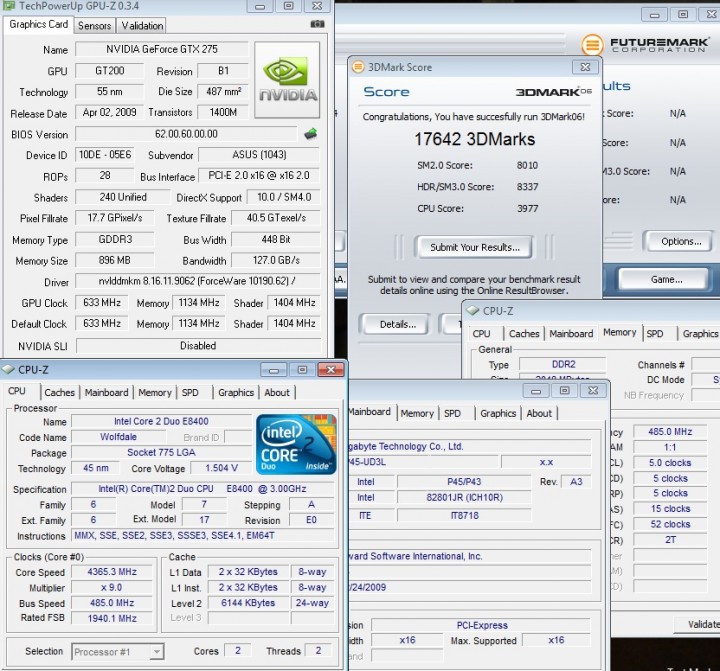Select CPU tab in CPU-Z Memory window
This screenshot has height=671, width=720.
click(481, 334)
